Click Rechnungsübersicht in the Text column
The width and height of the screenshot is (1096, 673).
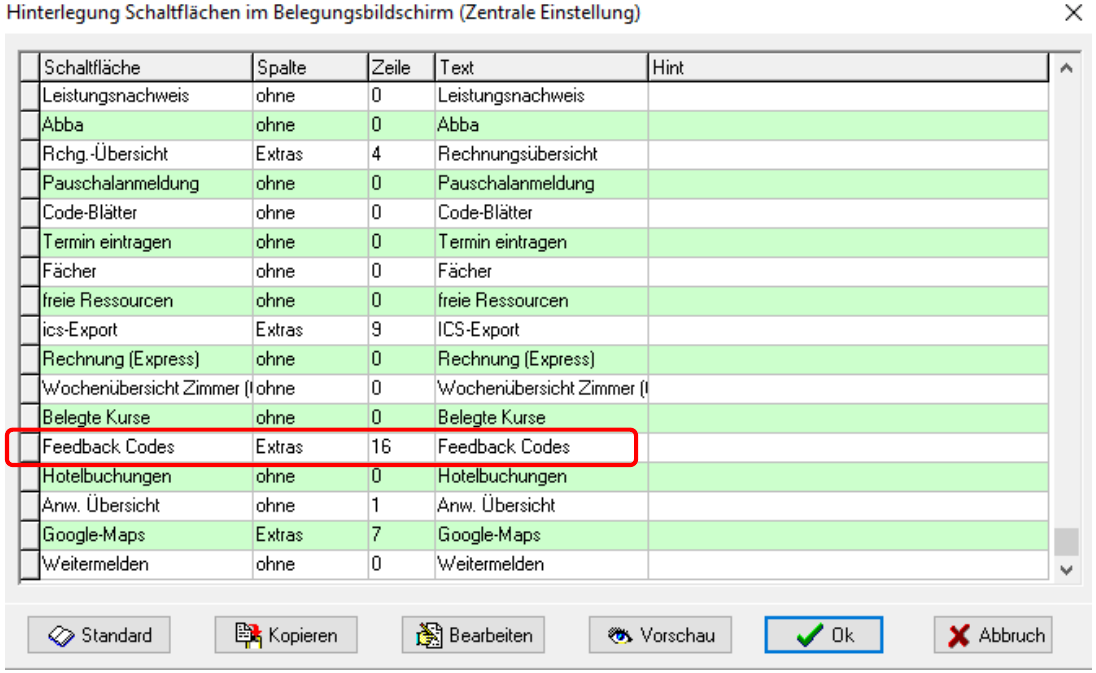[x=541, y=154]
